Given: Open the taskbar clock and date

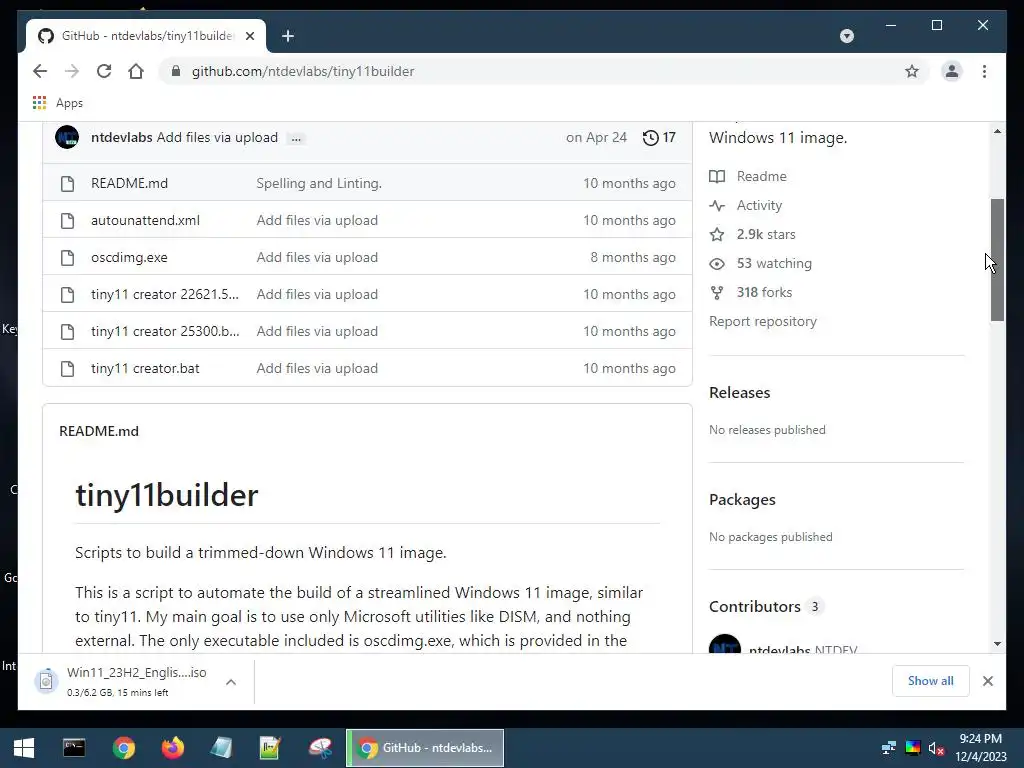Looking at the screenshot, I should [x=981, y=748].
